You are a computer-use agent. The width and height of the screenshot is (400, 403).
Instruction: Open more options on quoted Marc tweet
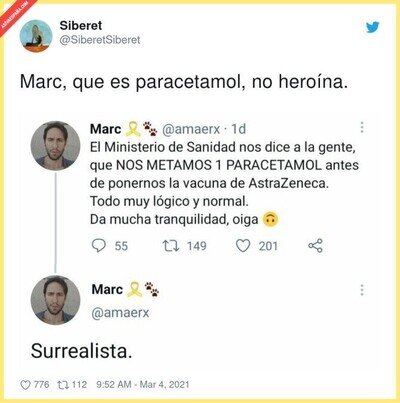click(362, 127)
